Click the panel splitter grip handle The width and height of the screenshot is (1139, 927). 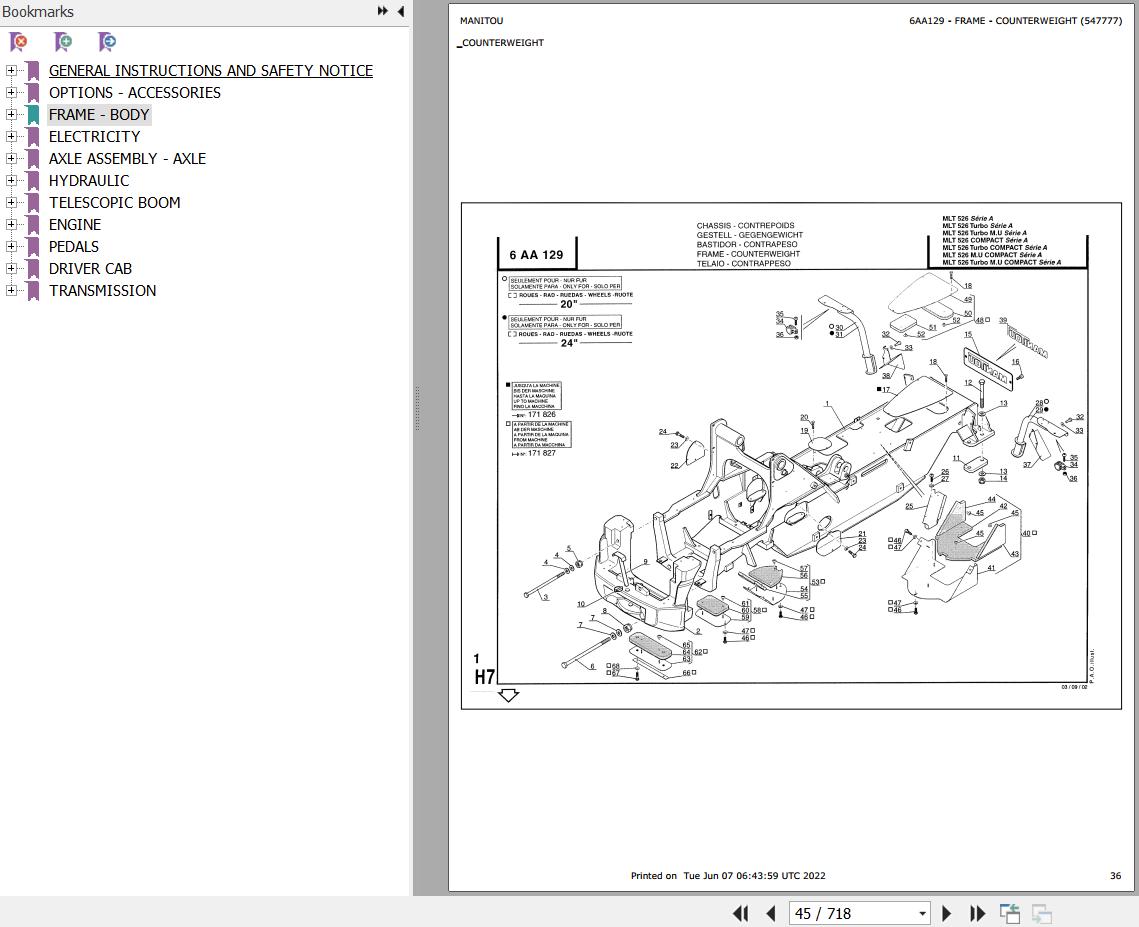417,408
